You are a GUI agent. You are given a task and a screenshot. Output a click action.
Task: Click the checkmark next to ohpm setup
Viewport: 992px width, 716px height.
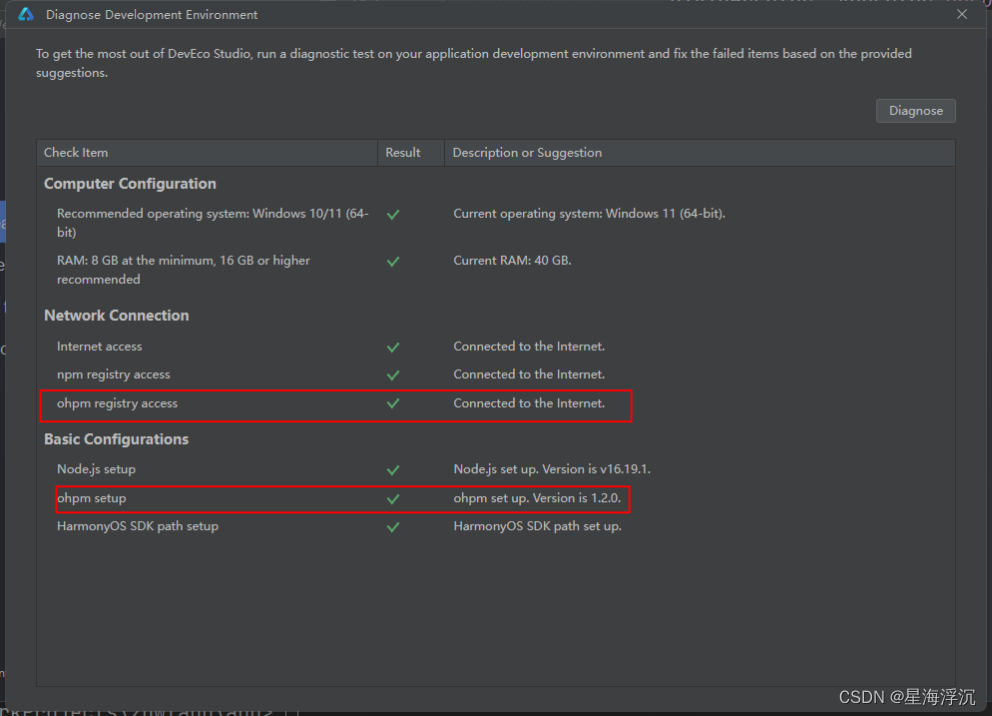pos(392,498)
